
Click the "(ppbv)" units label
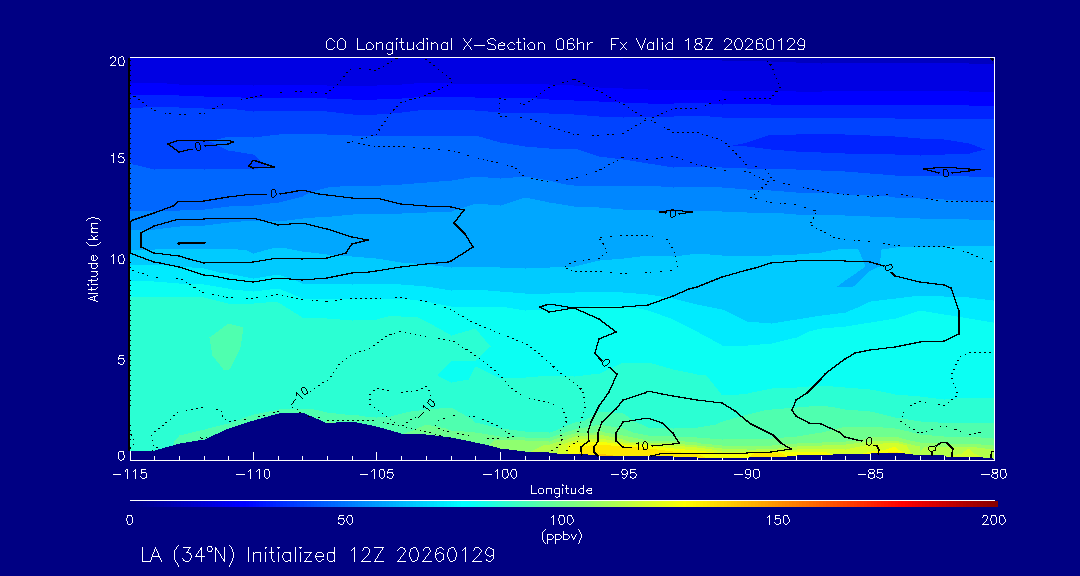click(x=561, y=536)
